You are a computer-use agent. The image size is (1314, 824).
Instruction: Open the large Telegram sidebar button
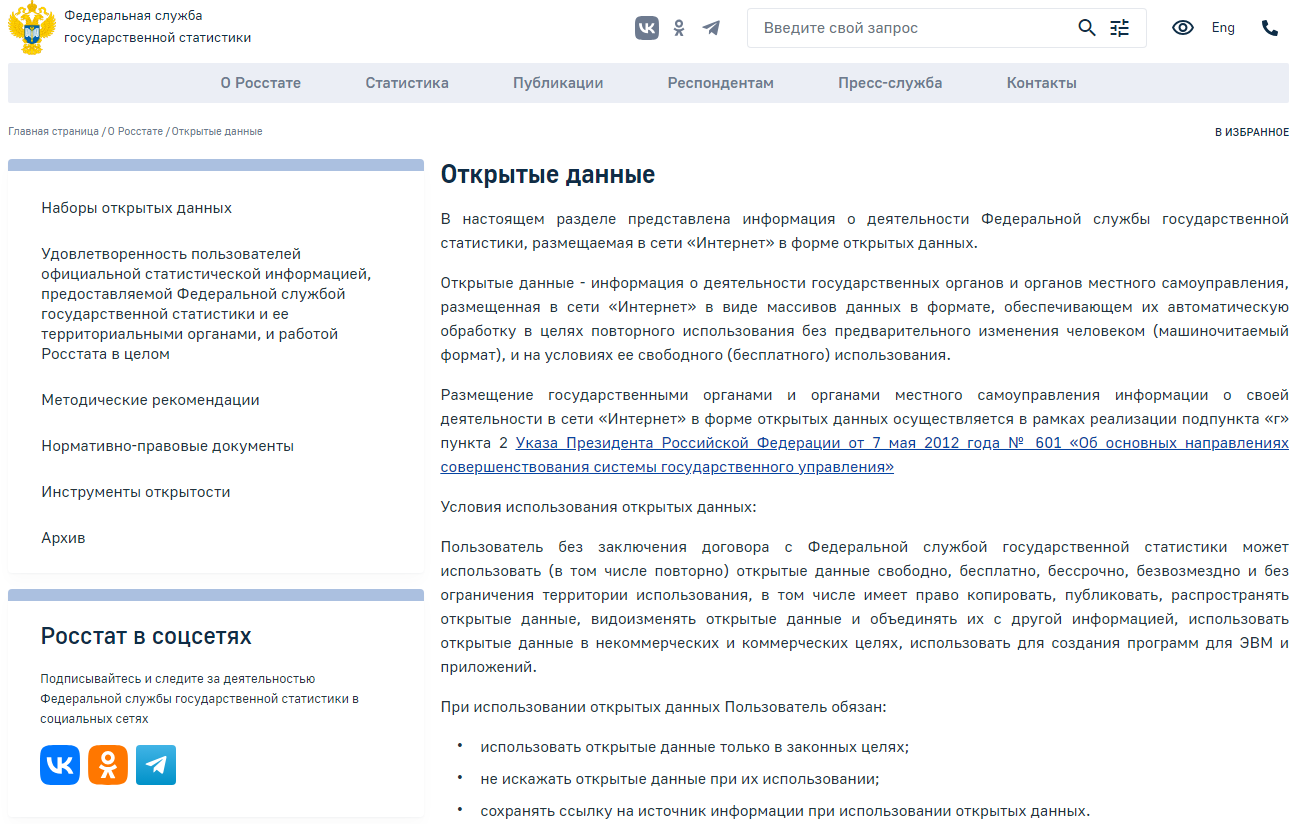click(156, 765)
